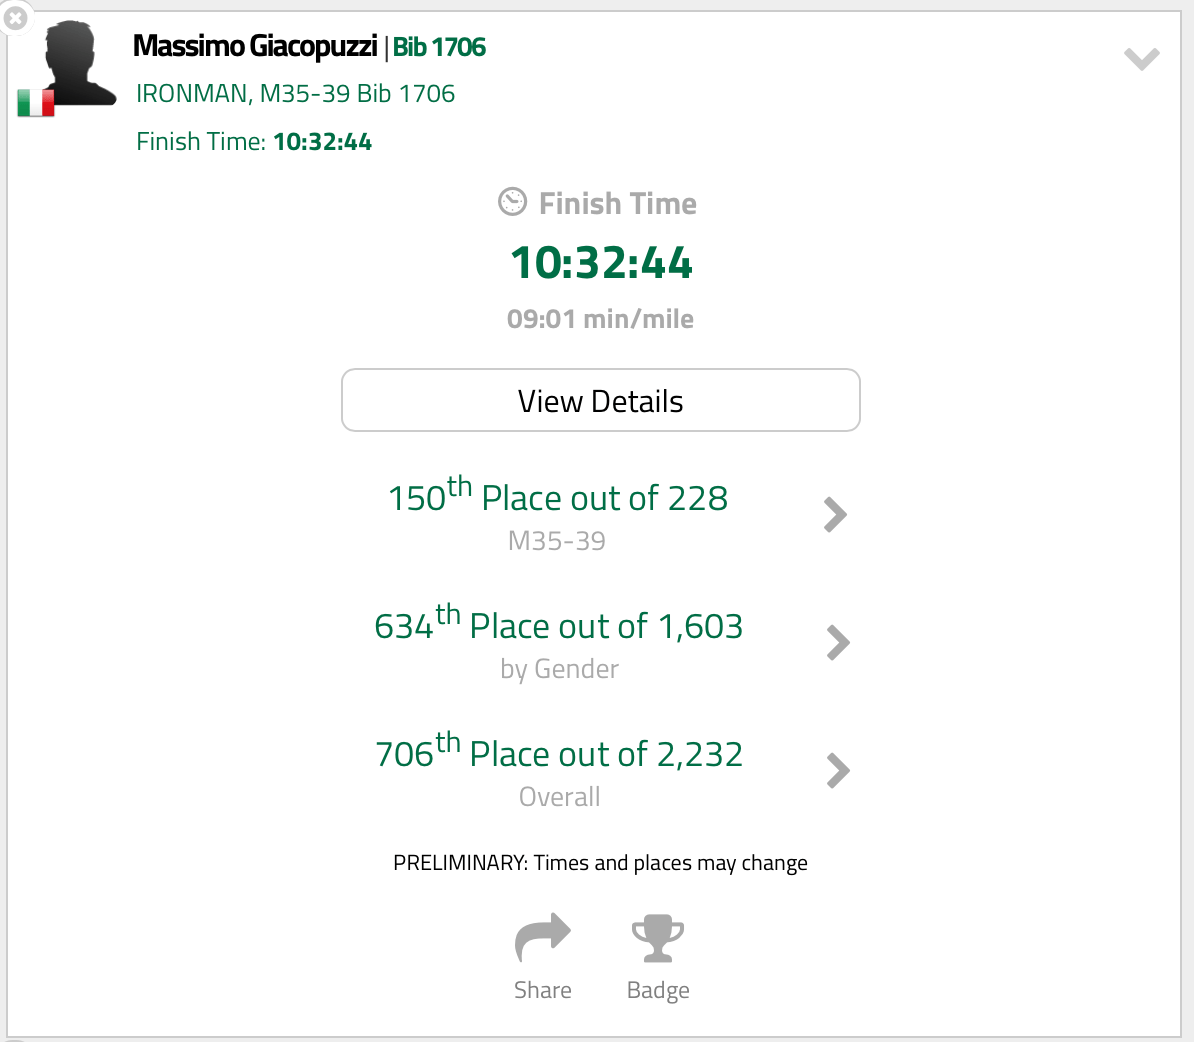1194x1042 pixels.
Task: Open 150th Place out of 228 ranking
Action: pyautogui.click(x=558, y=498)
